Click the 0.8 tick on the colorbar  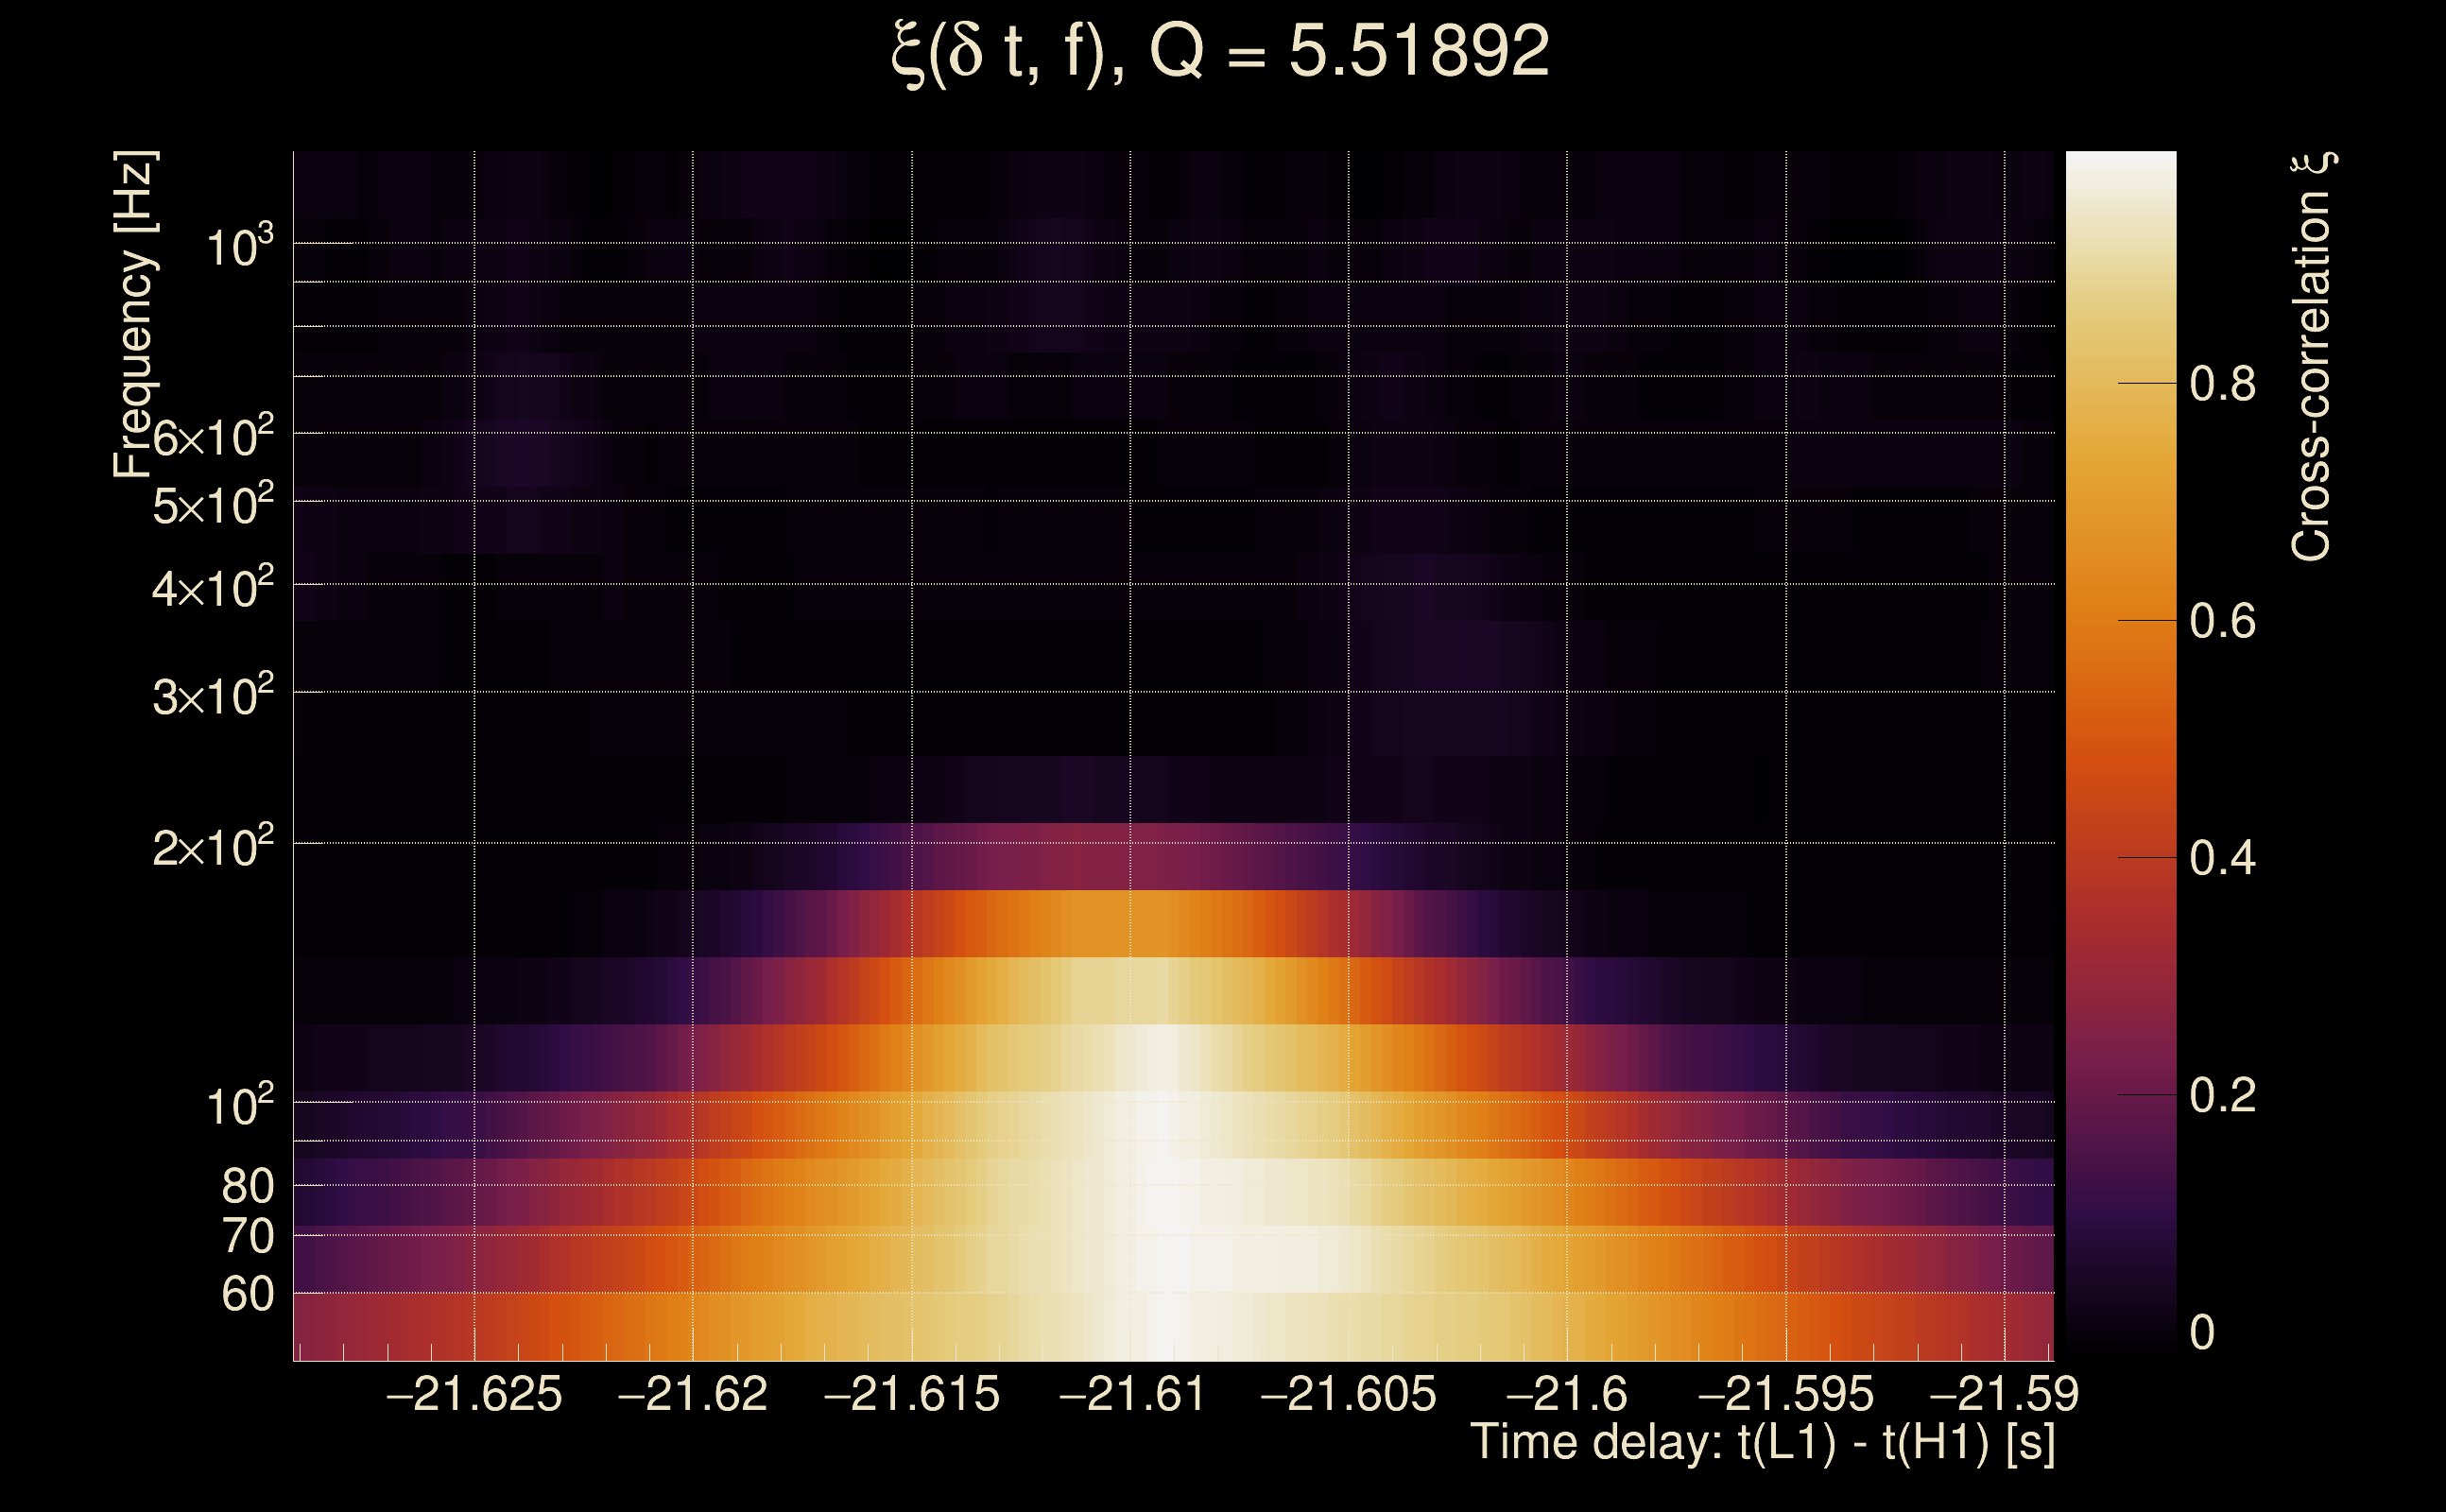click(2222, 384)
